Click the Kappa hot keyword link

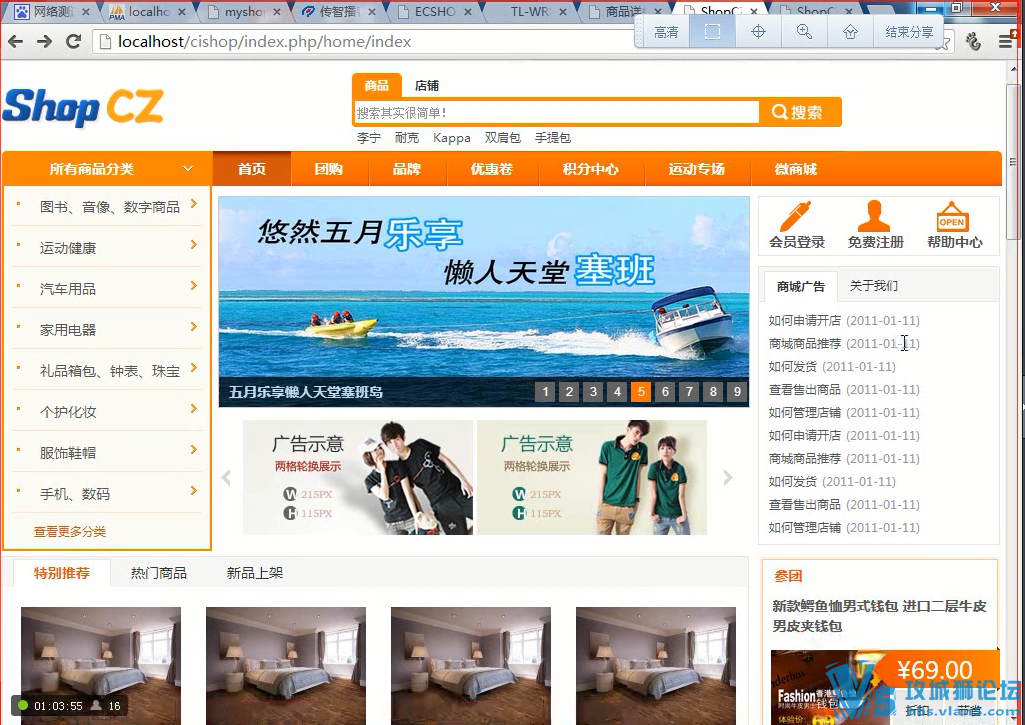point(452,138)
